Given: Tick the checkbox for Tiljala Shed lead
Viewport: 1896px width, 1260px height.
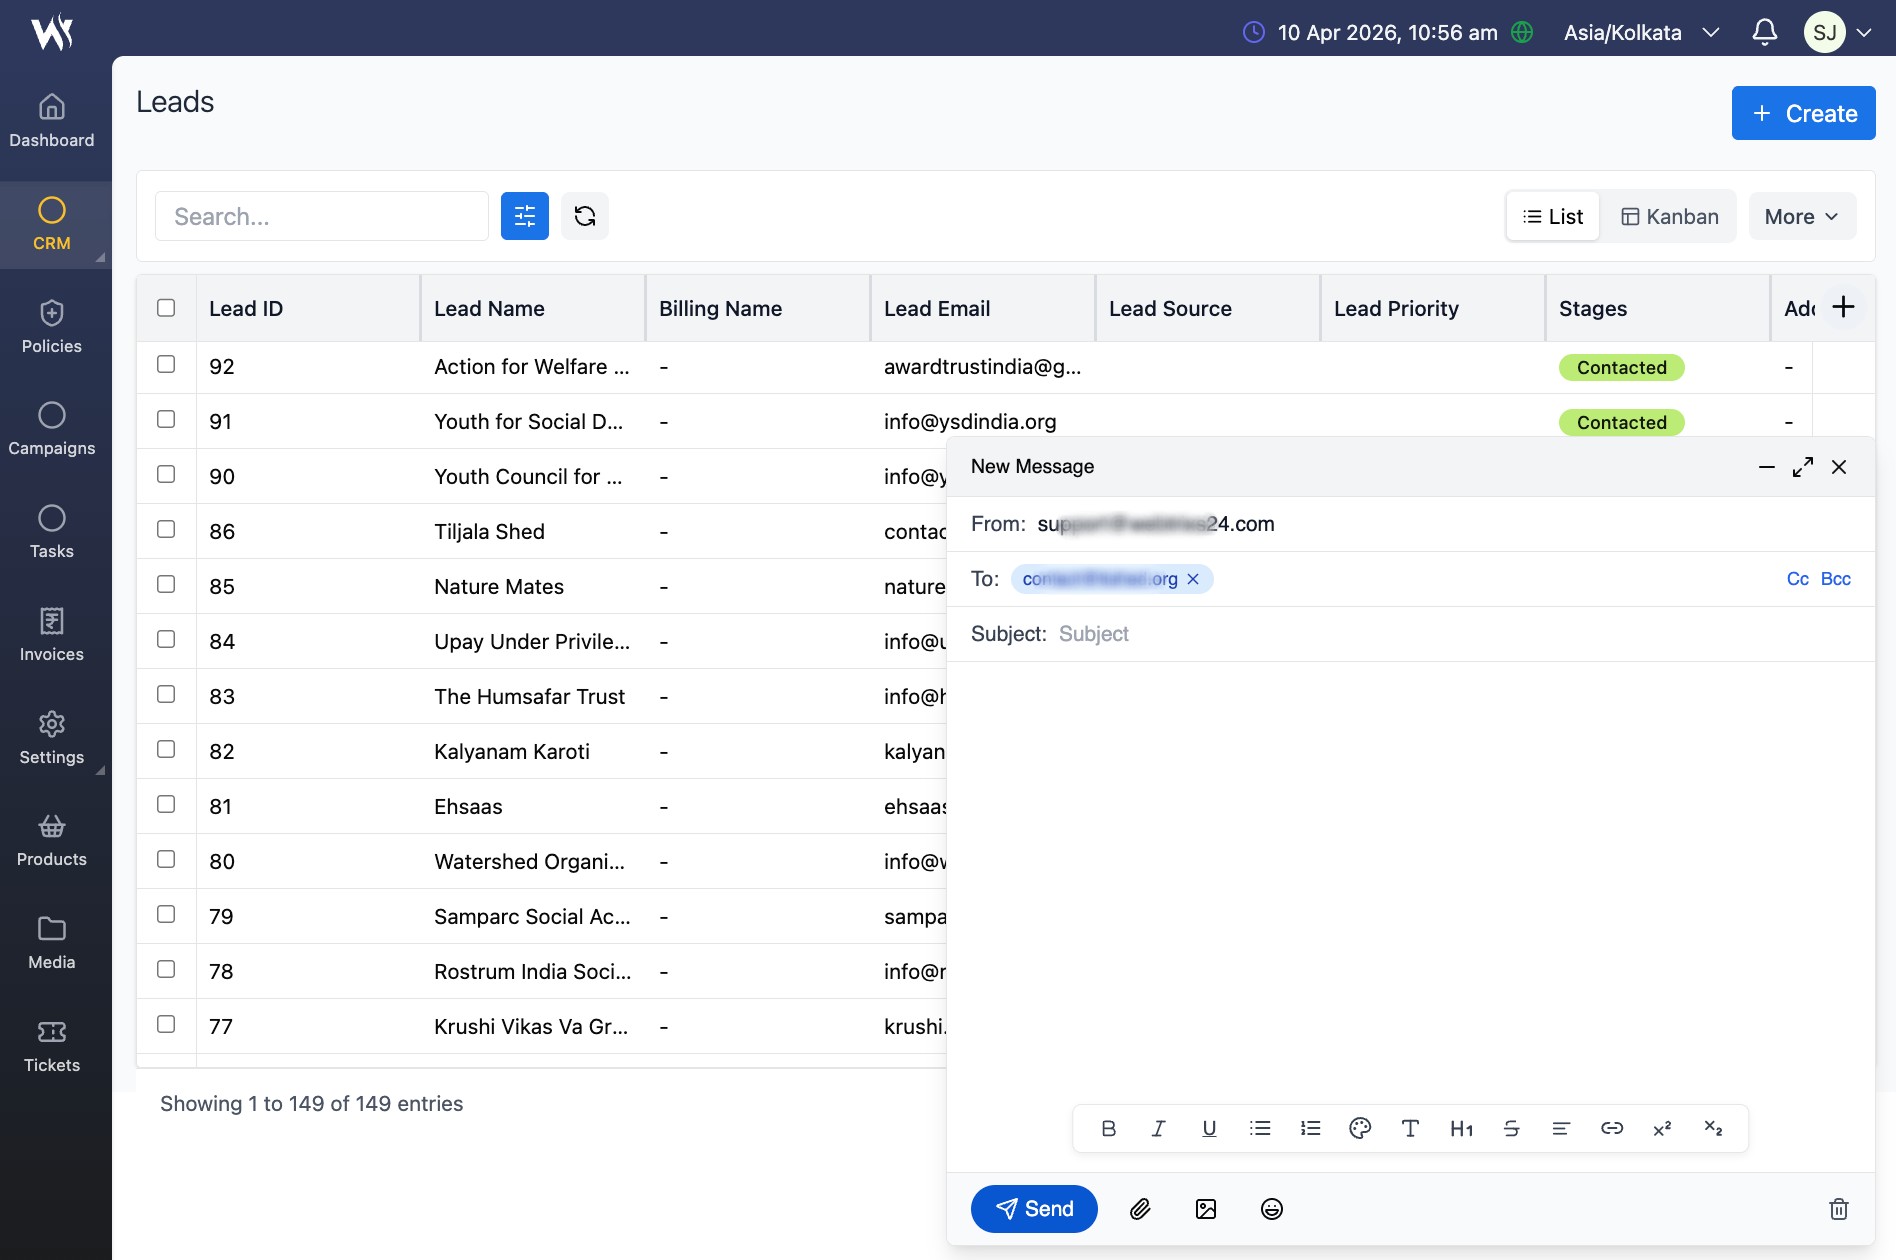Looking at the screenshot, I should [166, 530].
